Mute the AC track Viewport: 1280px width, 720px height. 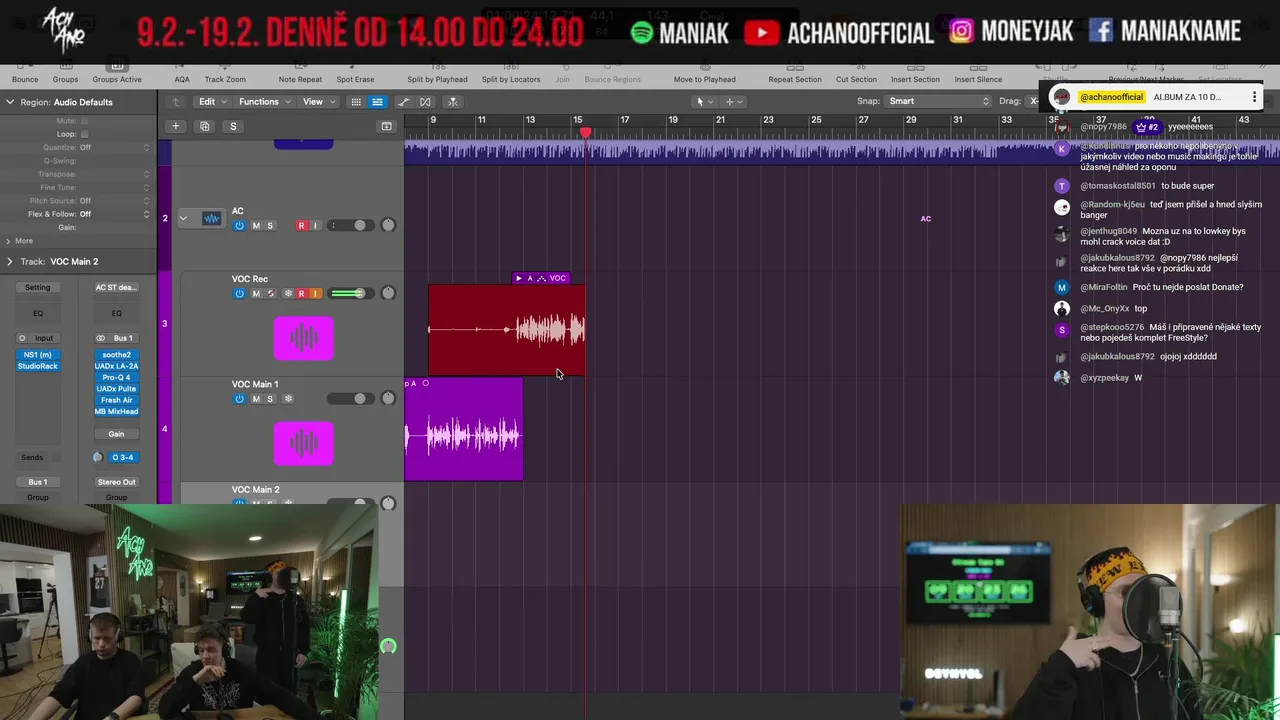click(256, 226)
